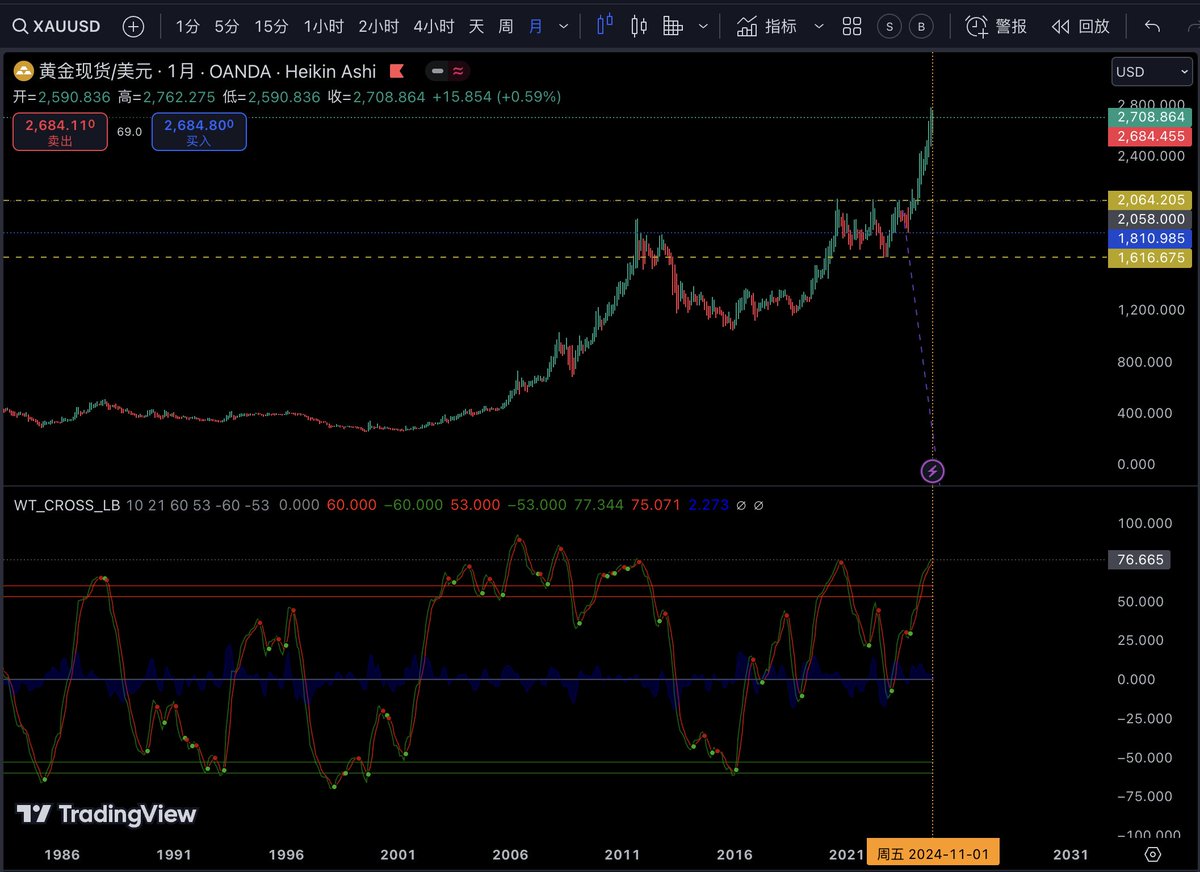Viewport: 1200px width, 872px height.
Task: Open the 指标 indicators menu
Action: pos(767,26)
